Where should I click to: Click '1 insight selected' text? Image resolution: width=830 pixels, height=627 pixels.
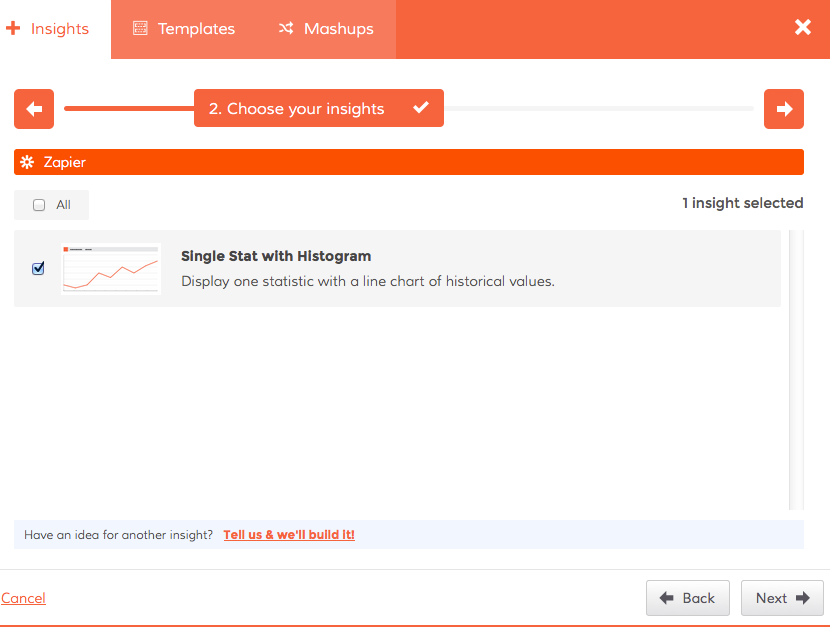pos(743,203)
